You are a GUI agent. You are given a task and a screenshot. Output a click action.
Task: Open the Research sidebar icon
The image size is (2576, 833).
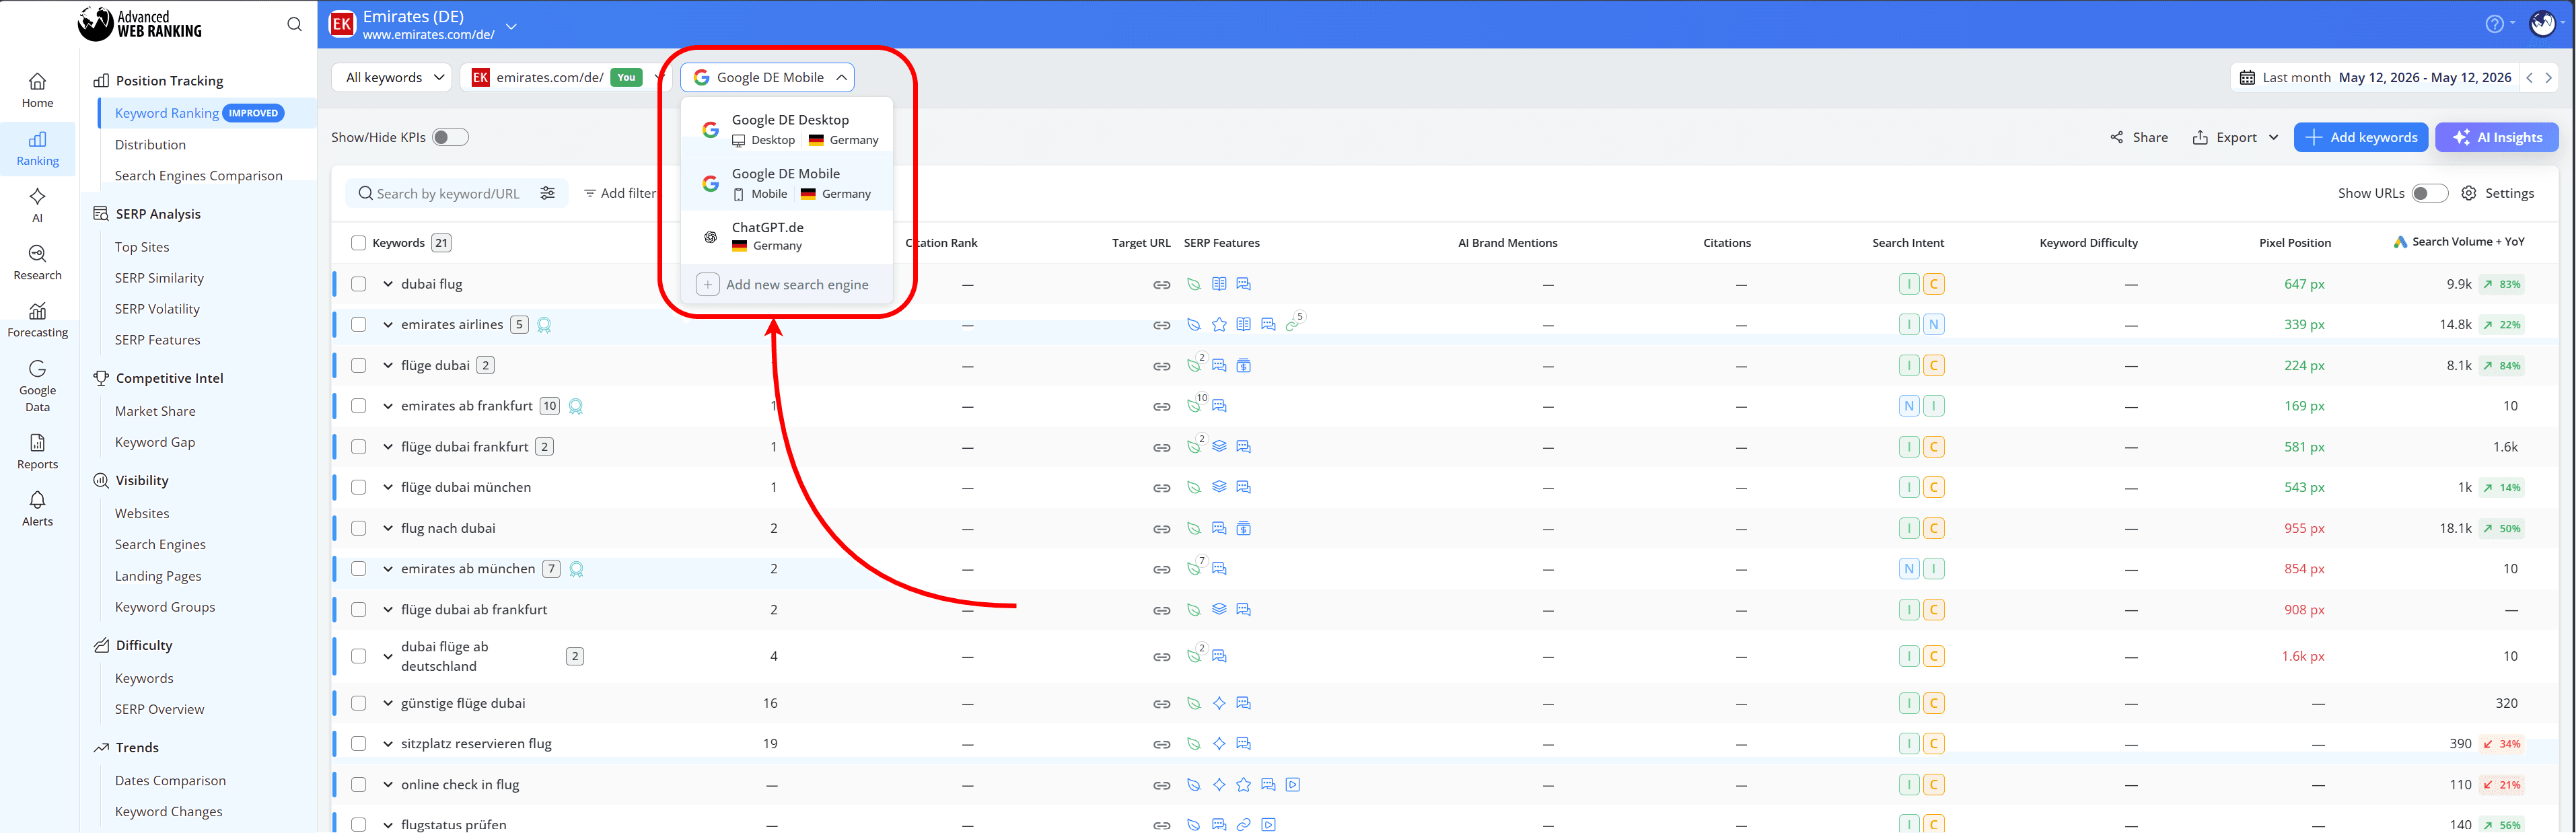tap(37, 262)
